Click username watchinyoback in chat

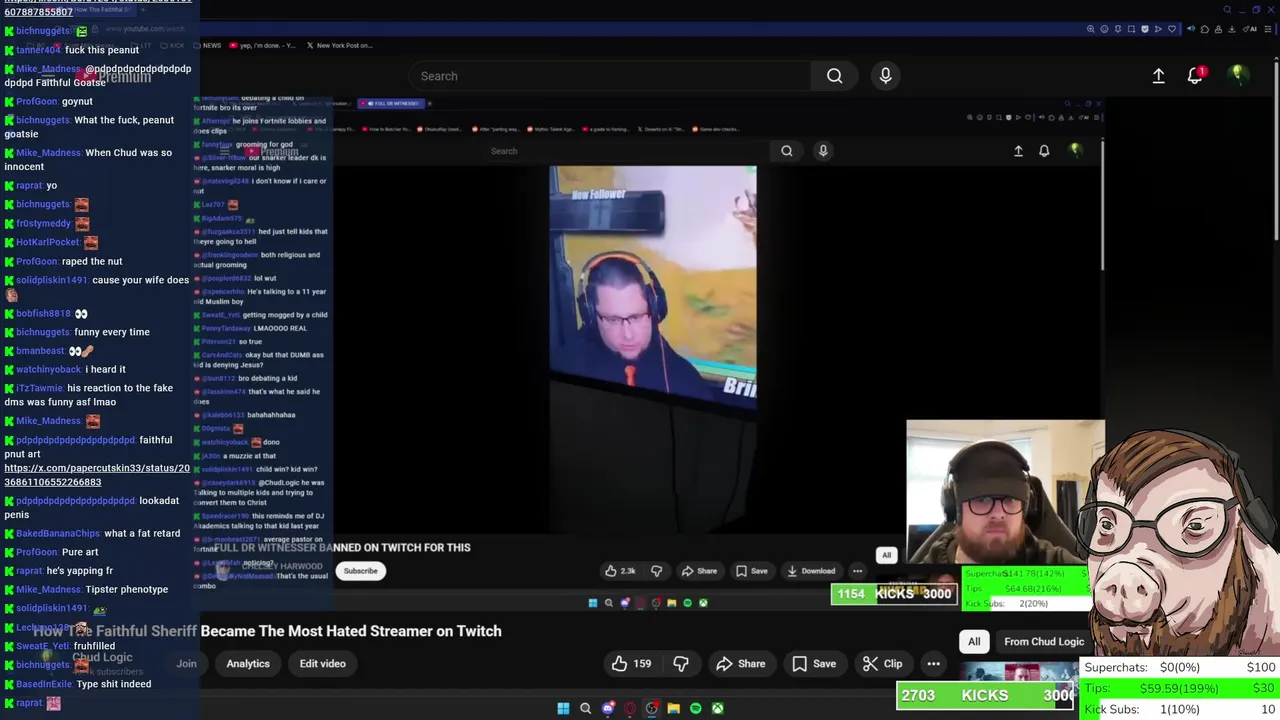point(48,369)
